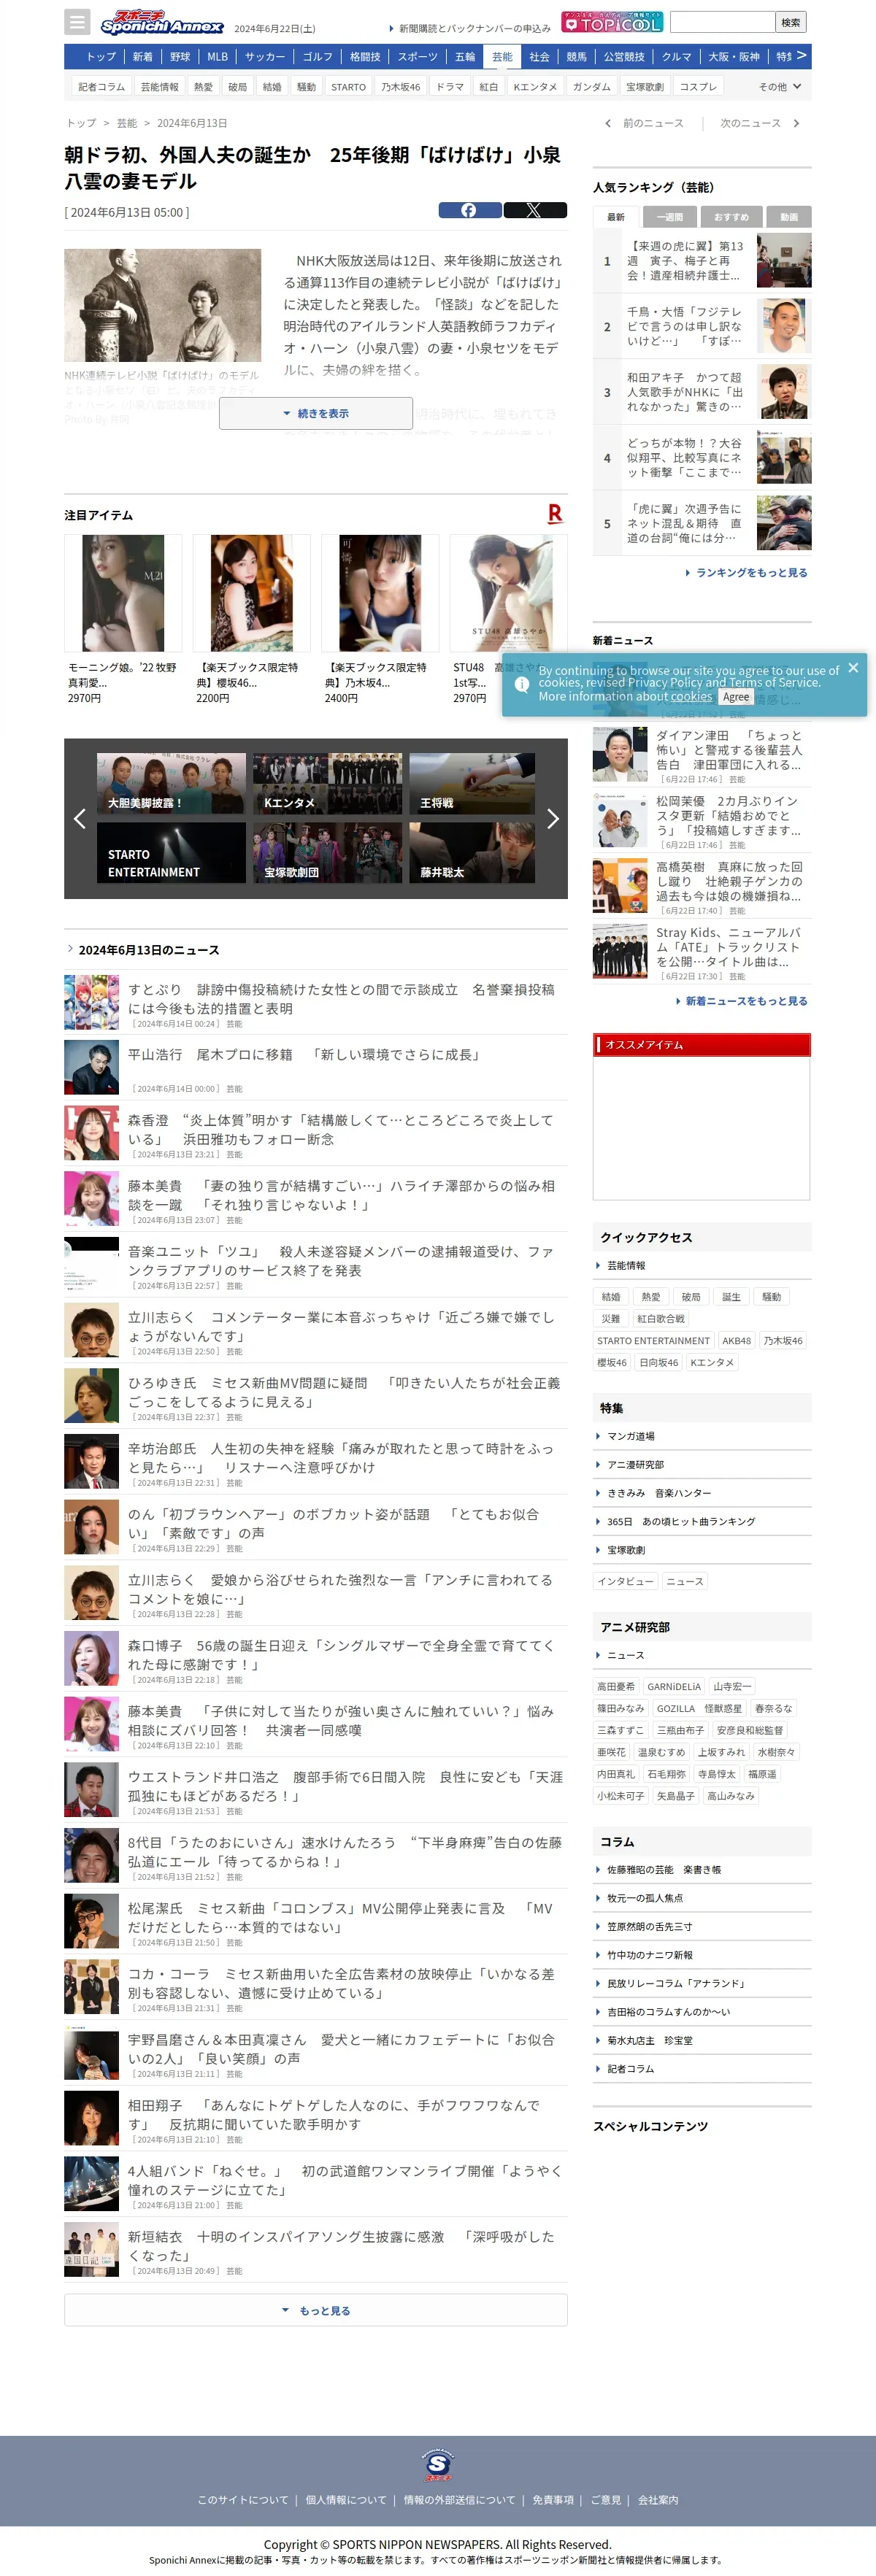Open 会社案内 footer link

coord(658,2499)
